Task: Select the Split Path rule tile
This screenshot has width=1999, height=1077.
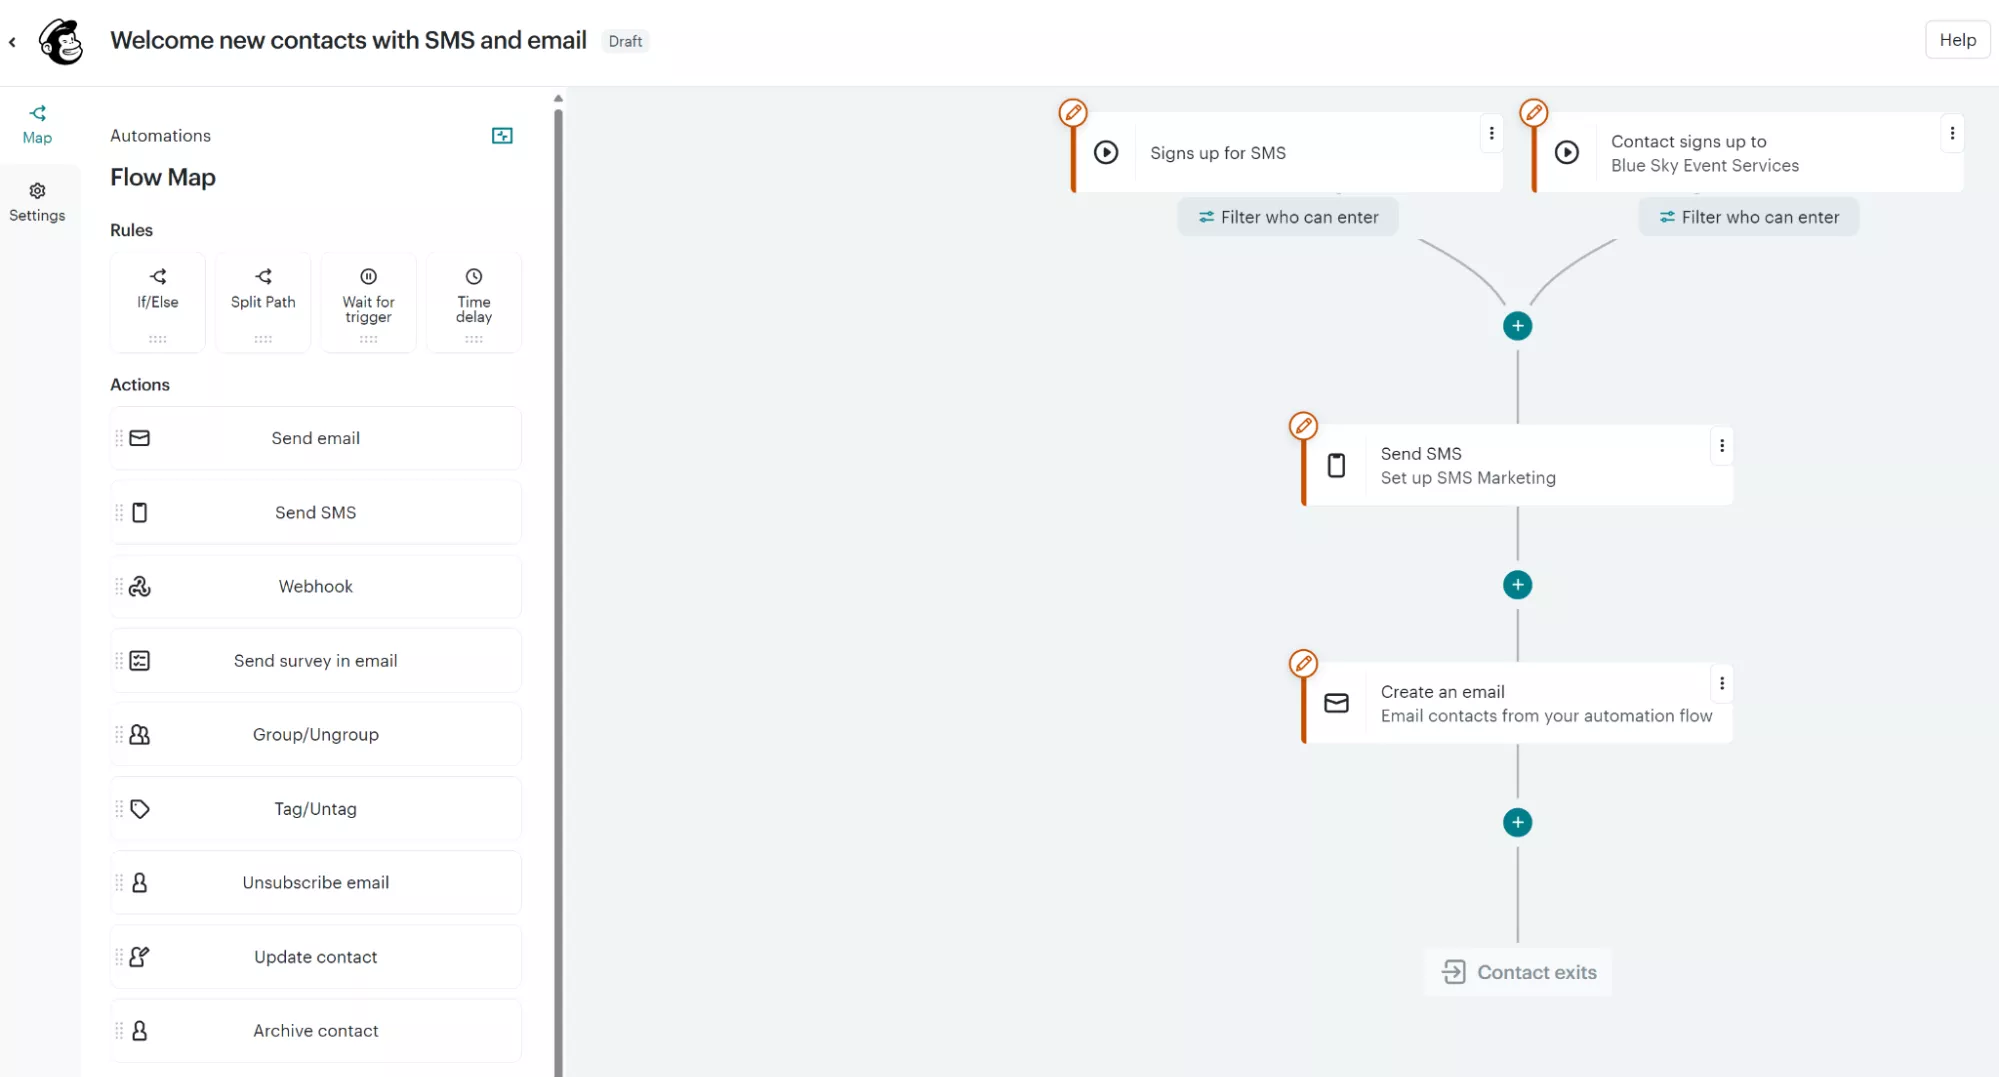Action: (x=263, y=302)
